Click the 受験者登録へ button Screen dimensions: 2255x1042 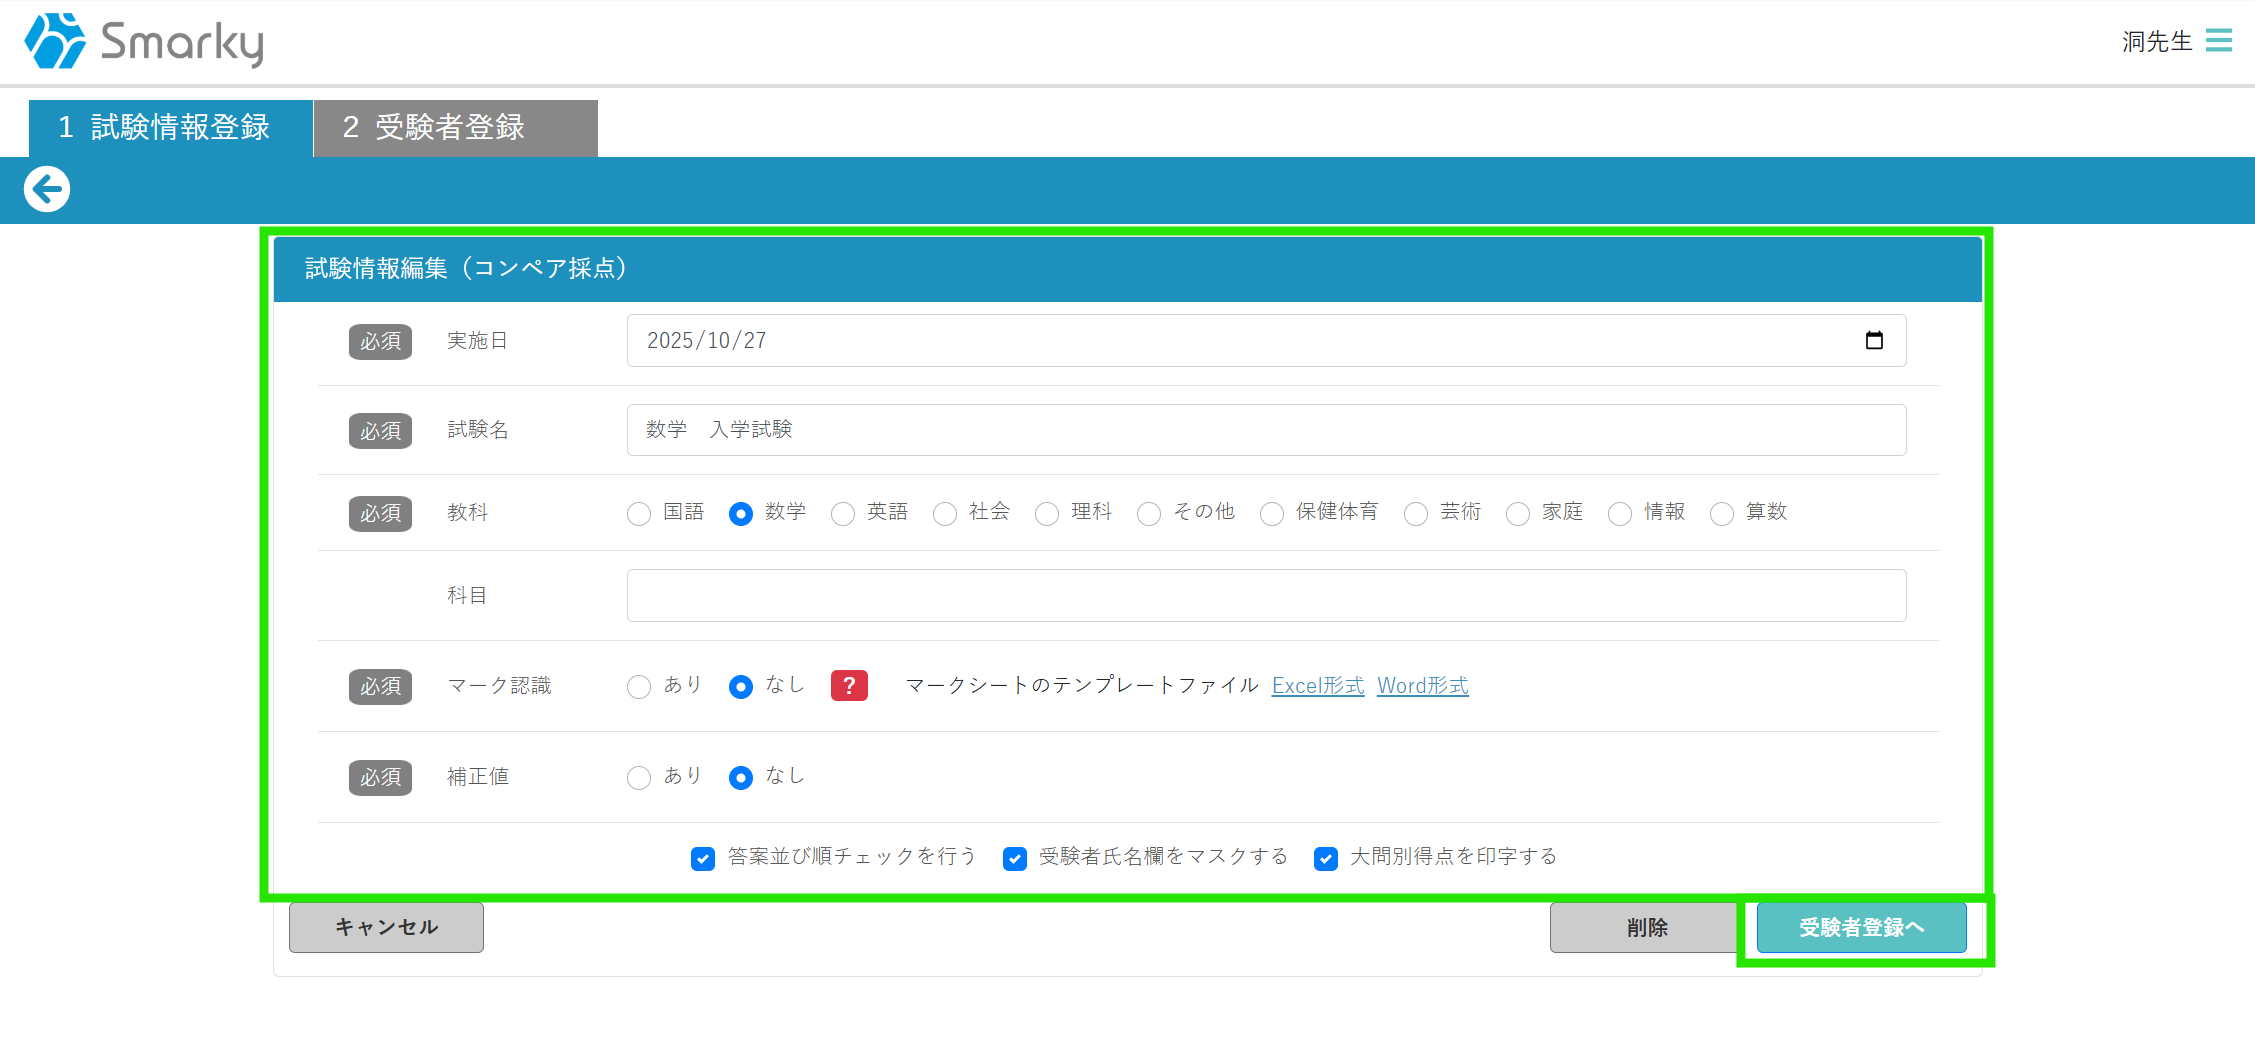pos(1861,928)
